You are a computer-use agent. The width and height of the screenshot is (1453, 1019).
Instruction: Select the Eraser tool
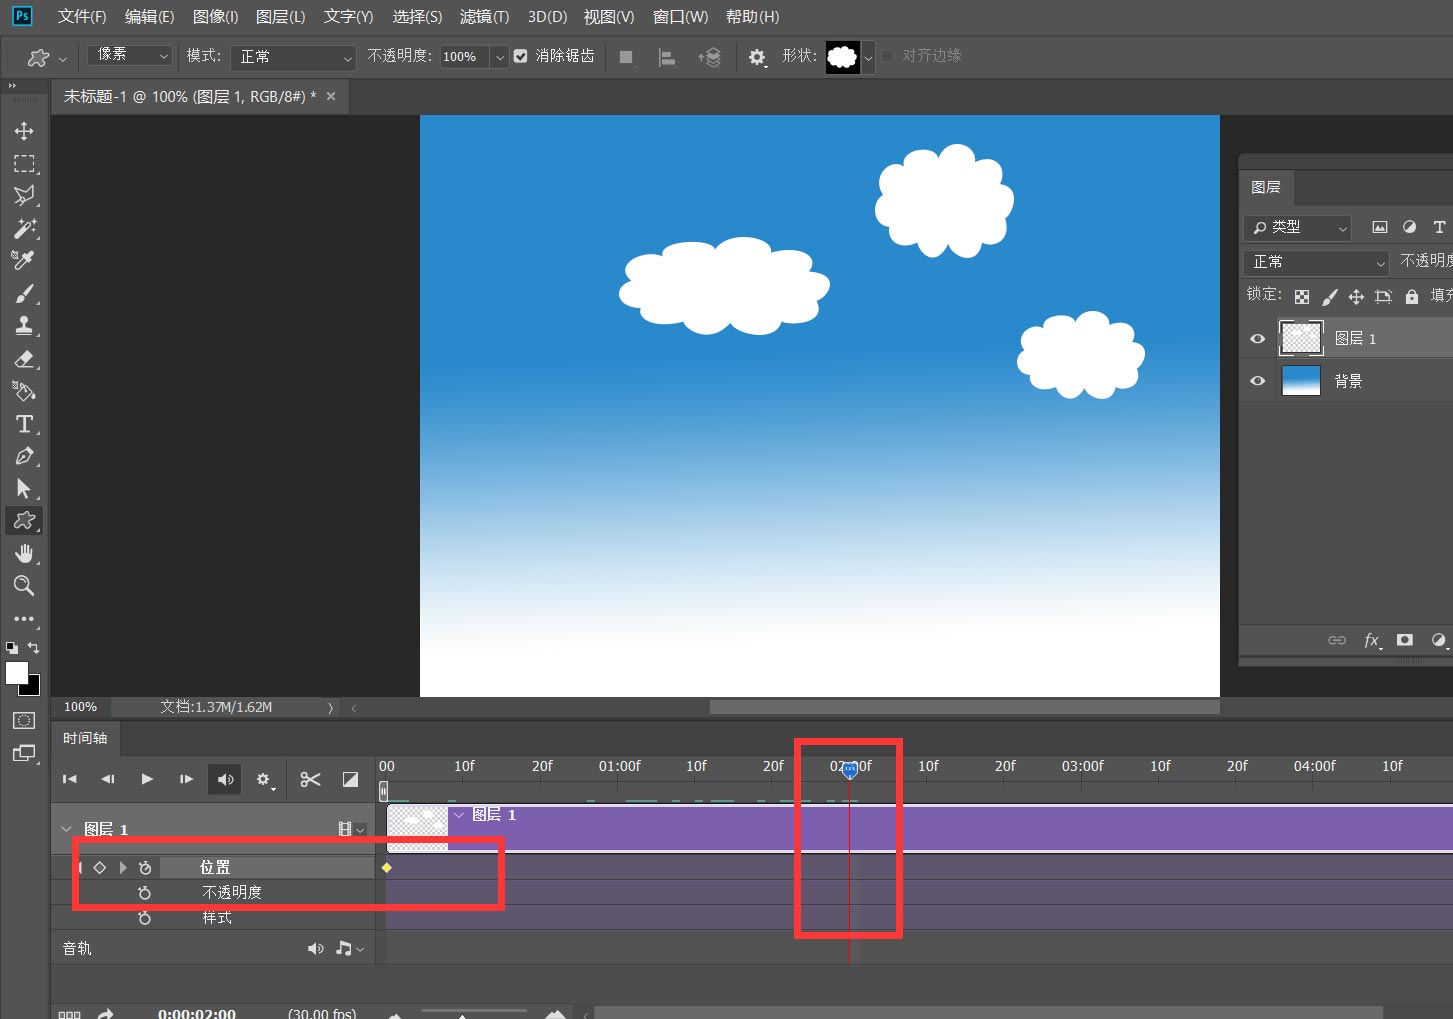[24, 359]
